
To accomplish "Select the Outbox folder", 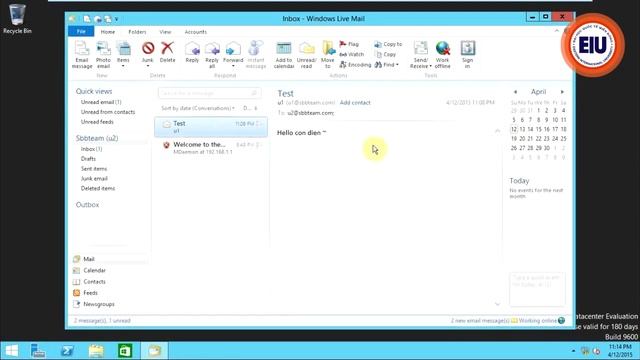I will pyautogui.click(x=87, y=204).
